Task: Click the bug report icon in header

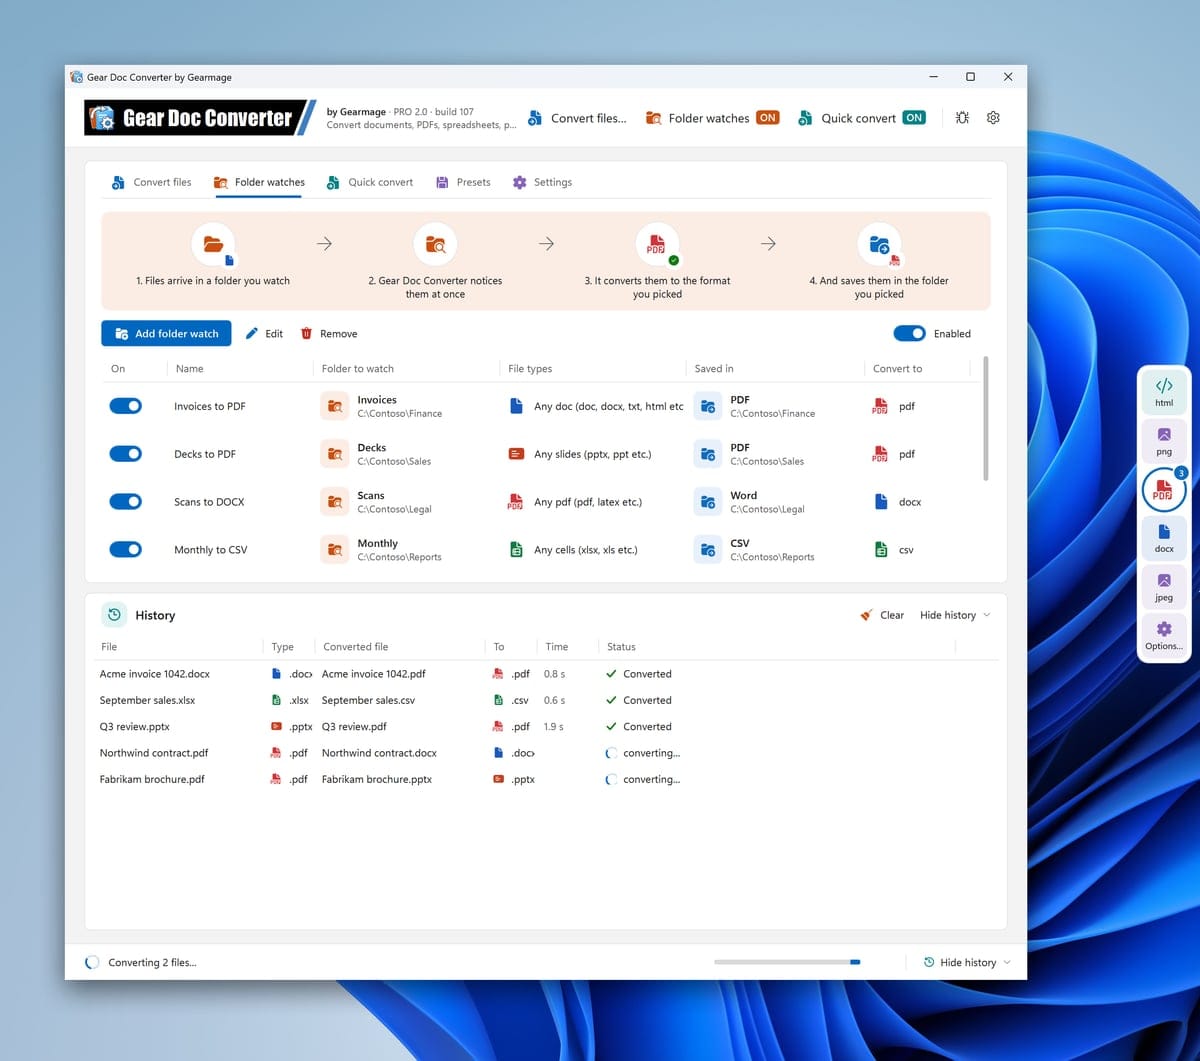Action: point(962,118)
